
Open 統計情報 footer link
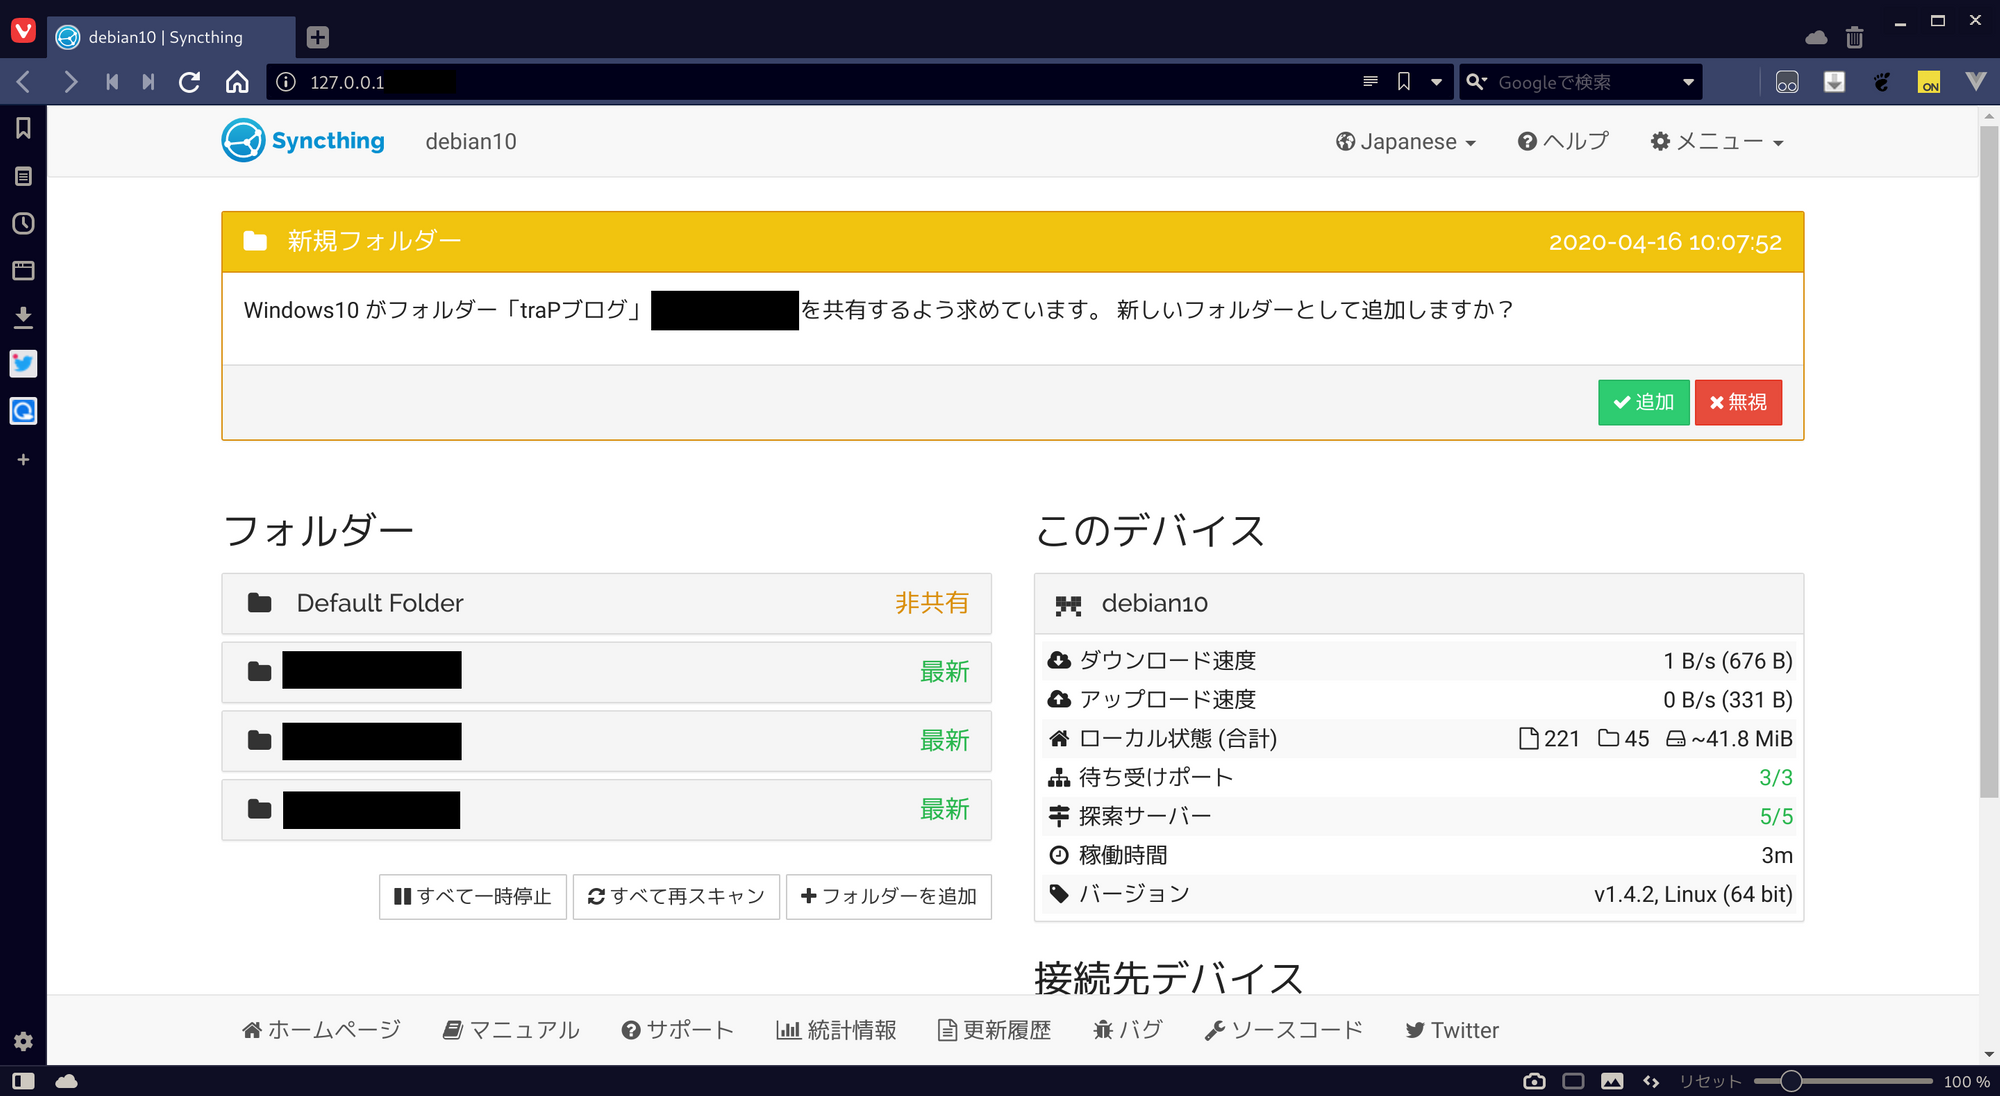[x=836, y=1030]
